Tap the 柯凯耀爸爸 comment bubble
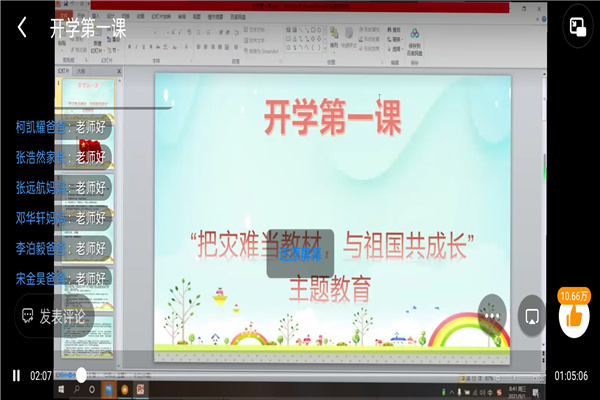Image resolution: width=600 pixels, height=400 pixels. [x=61, y=127]
